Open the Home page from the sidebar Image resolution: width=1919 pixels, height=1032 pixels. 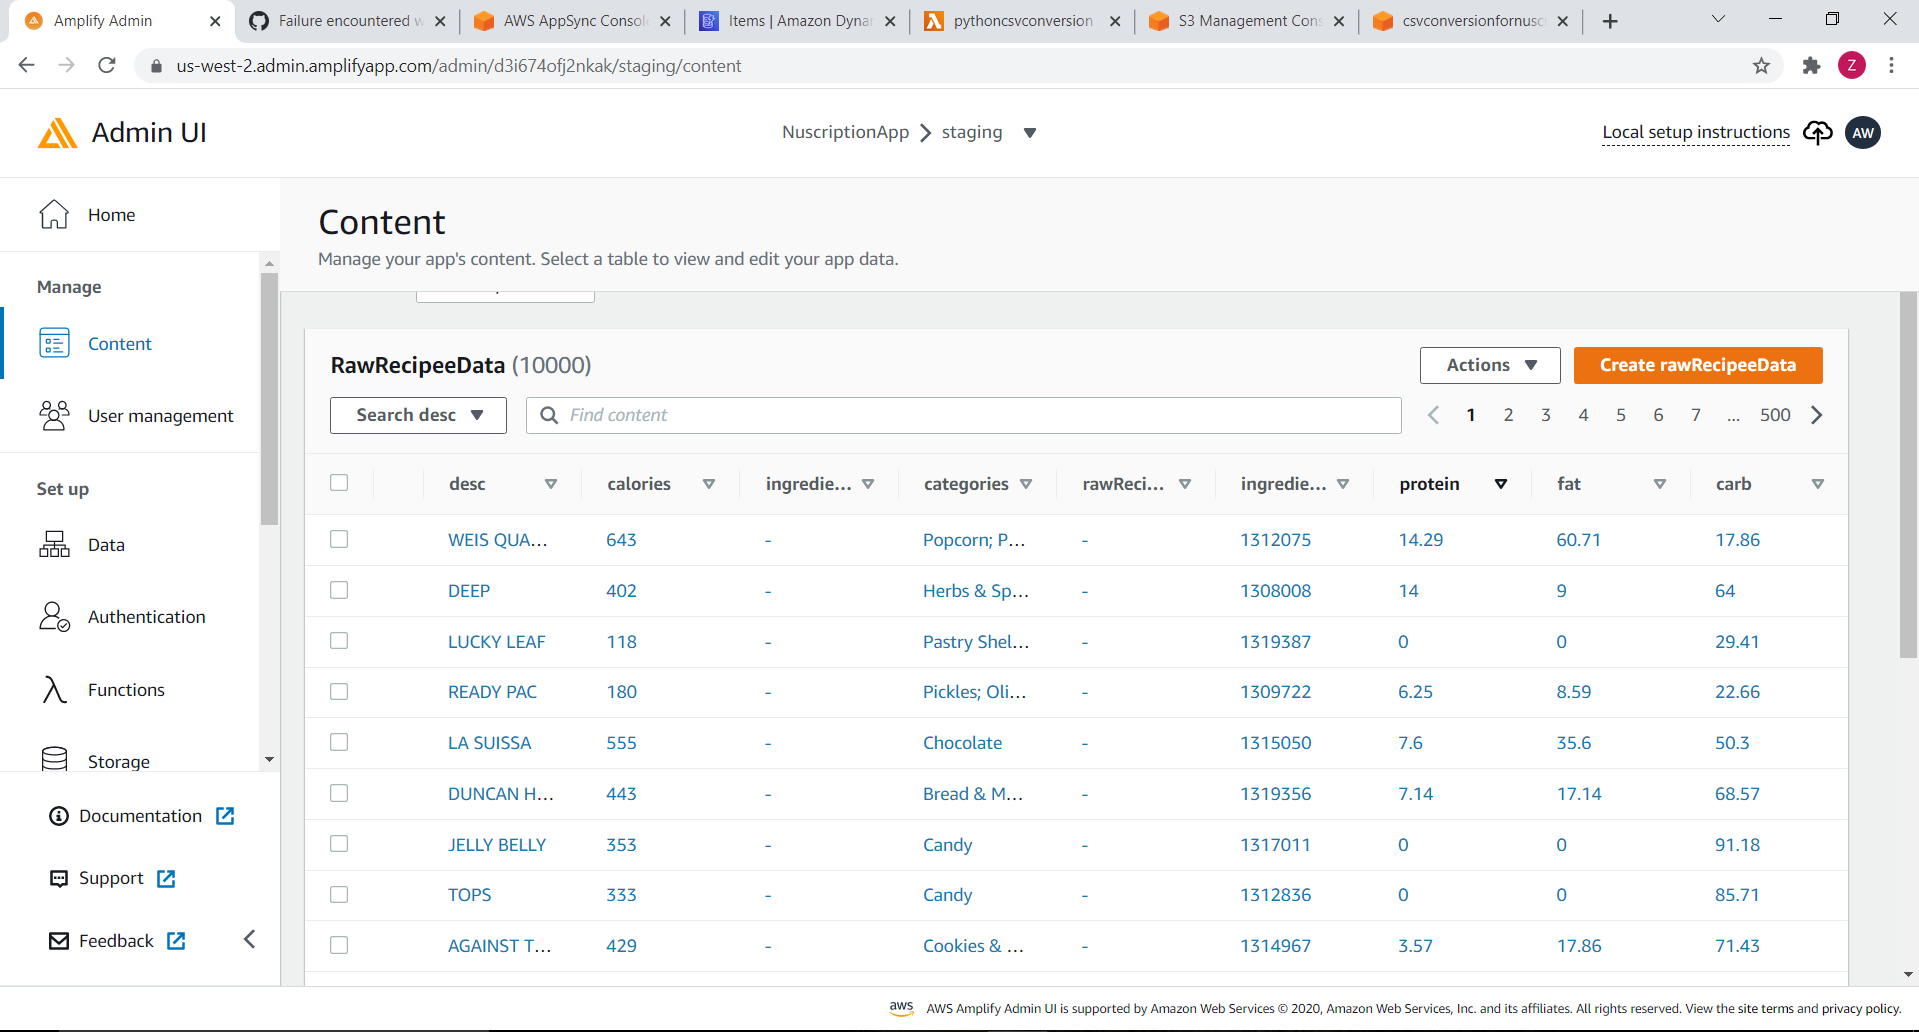click(x=111, y=214)
